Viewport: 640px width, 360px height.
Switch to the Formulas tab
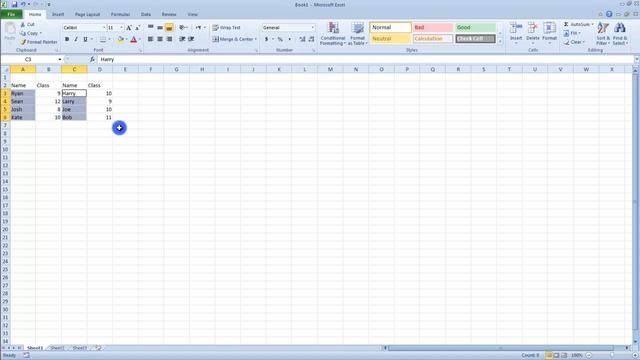pos(120,14)
